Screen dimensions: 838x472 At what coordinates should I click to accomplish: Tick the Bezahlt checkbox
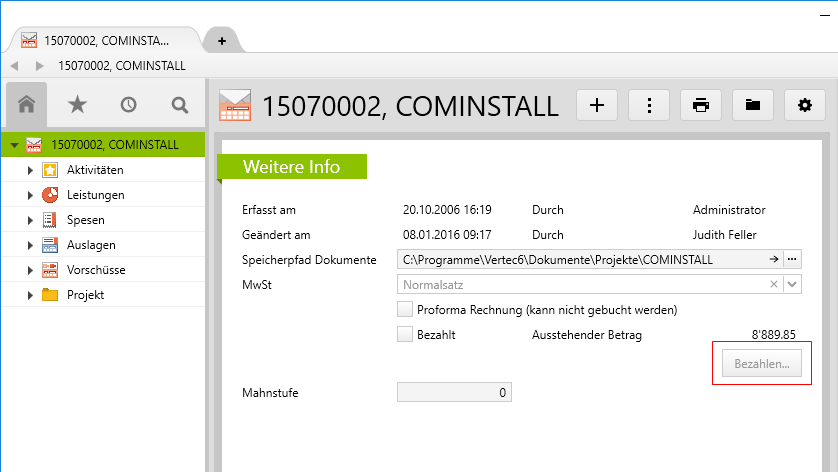[x=405, y=335]
